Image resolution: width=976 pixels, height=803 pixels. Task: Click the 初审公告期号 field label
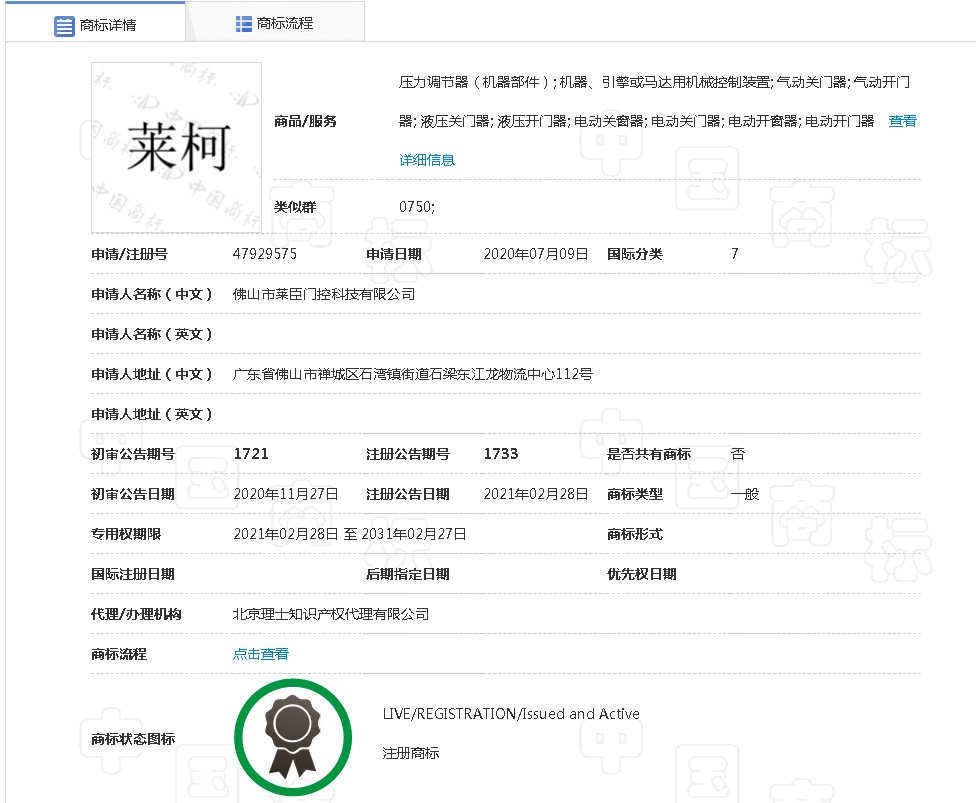pyautogui.click(x=133, y=454)
